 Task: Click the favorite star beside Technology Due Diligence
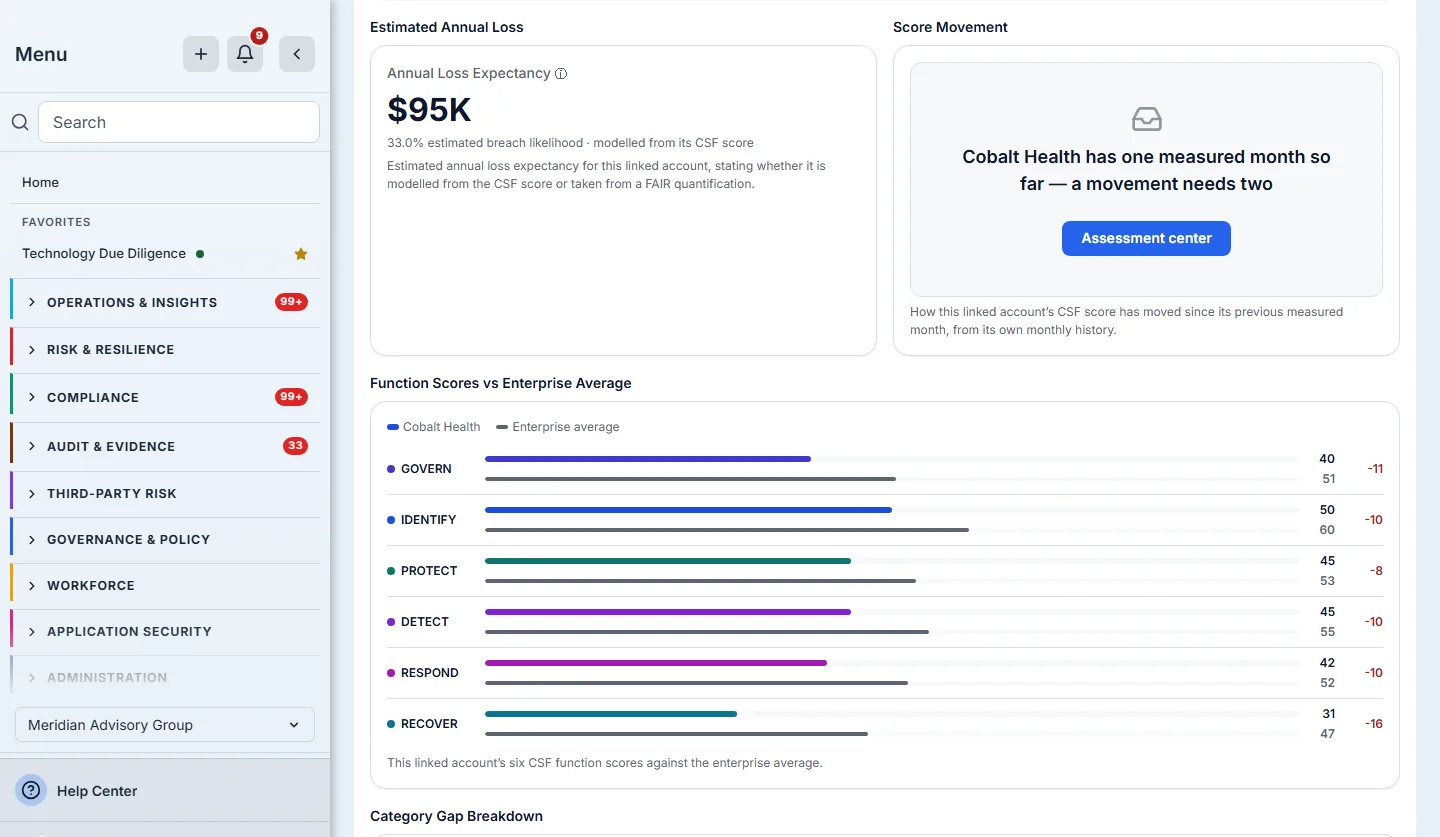point(301,254)
